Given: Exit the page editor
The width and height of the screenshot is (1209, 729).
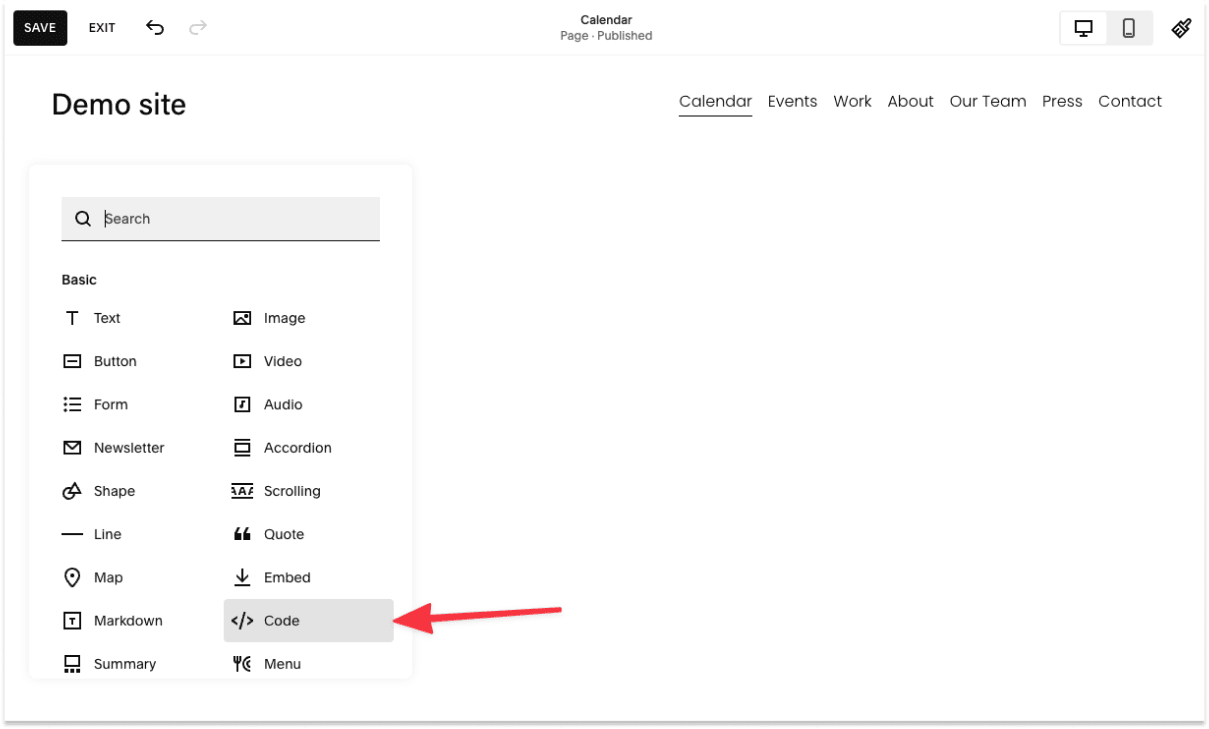Looking at the screenshot, I should [x=101, y=27].
